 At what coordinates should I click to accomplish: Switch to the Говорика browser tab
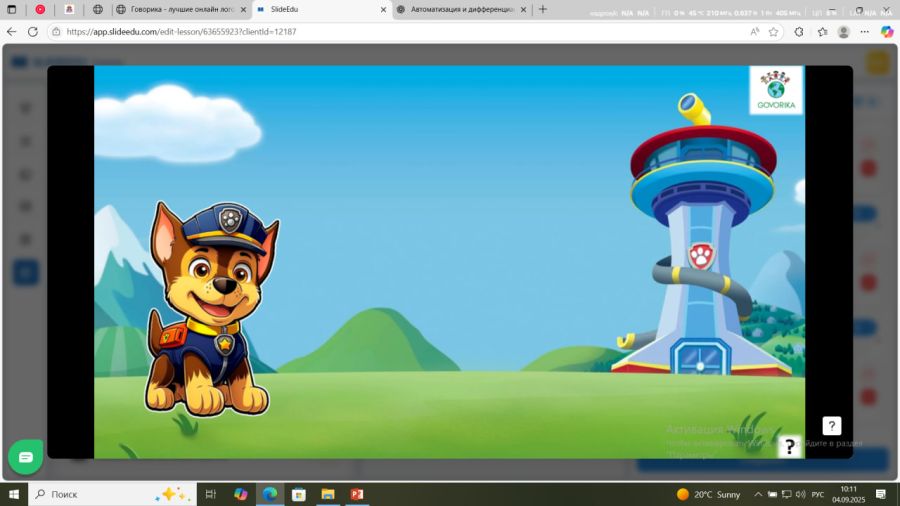coord(181,9)
